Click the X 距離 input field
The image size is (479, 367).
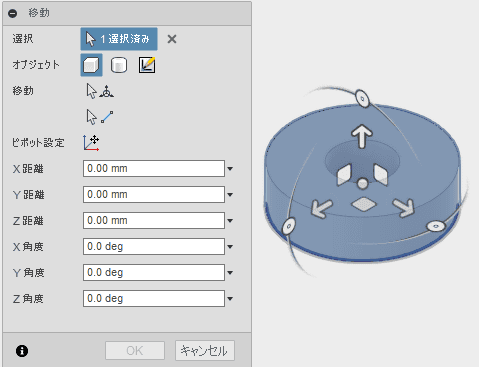(154, 169)
